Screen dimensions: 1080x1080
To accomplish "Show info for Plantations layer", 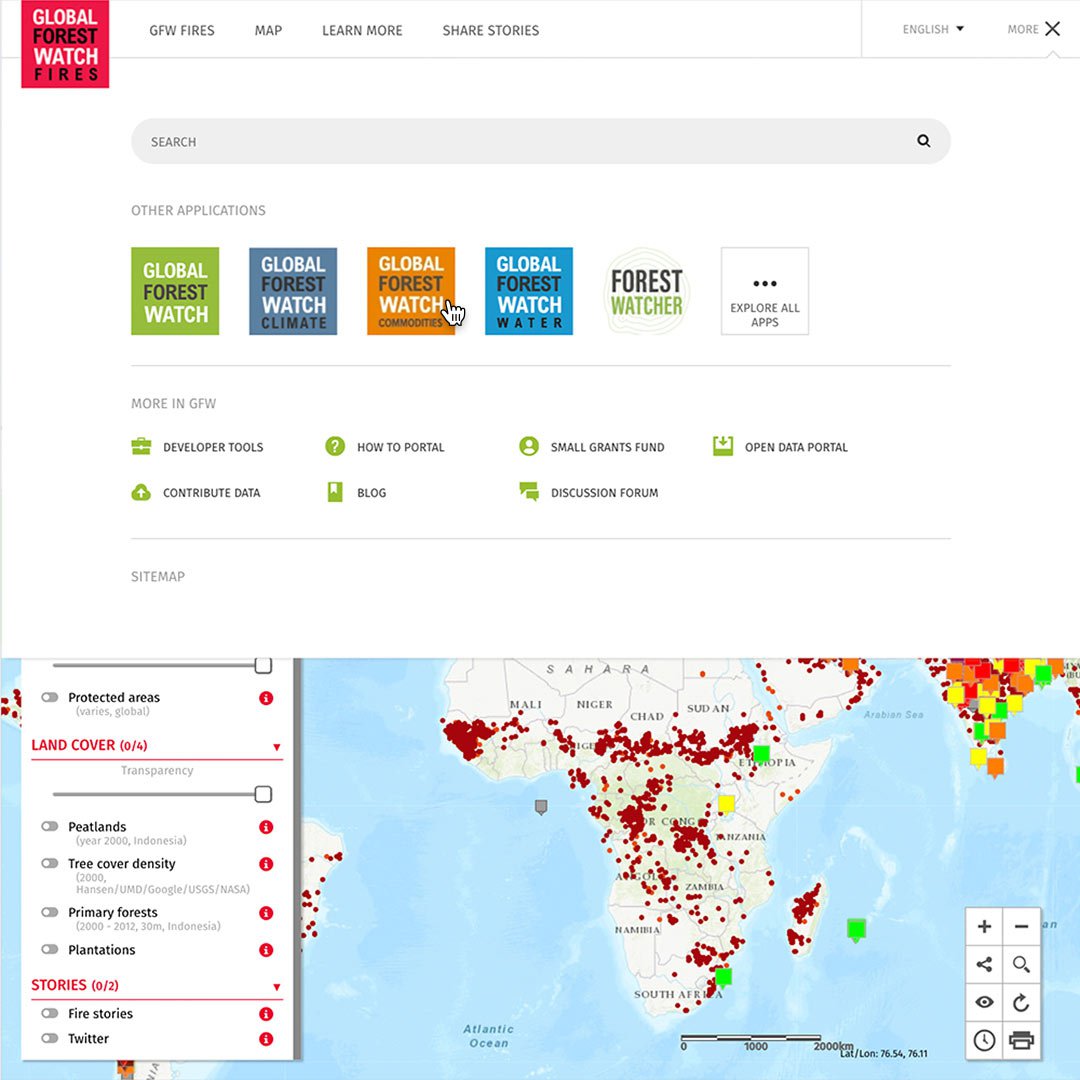I will pyautogui.click(x=266, y=951).
